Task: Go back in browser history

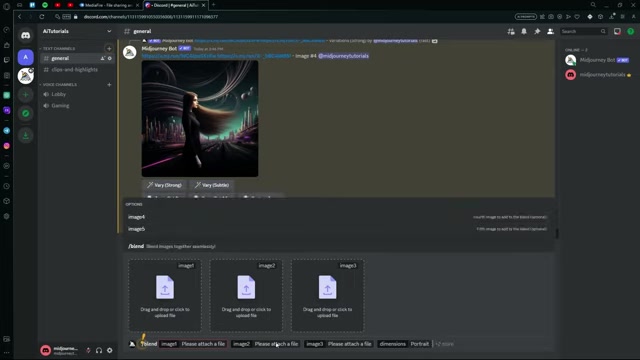Action: tap(20, 17)
